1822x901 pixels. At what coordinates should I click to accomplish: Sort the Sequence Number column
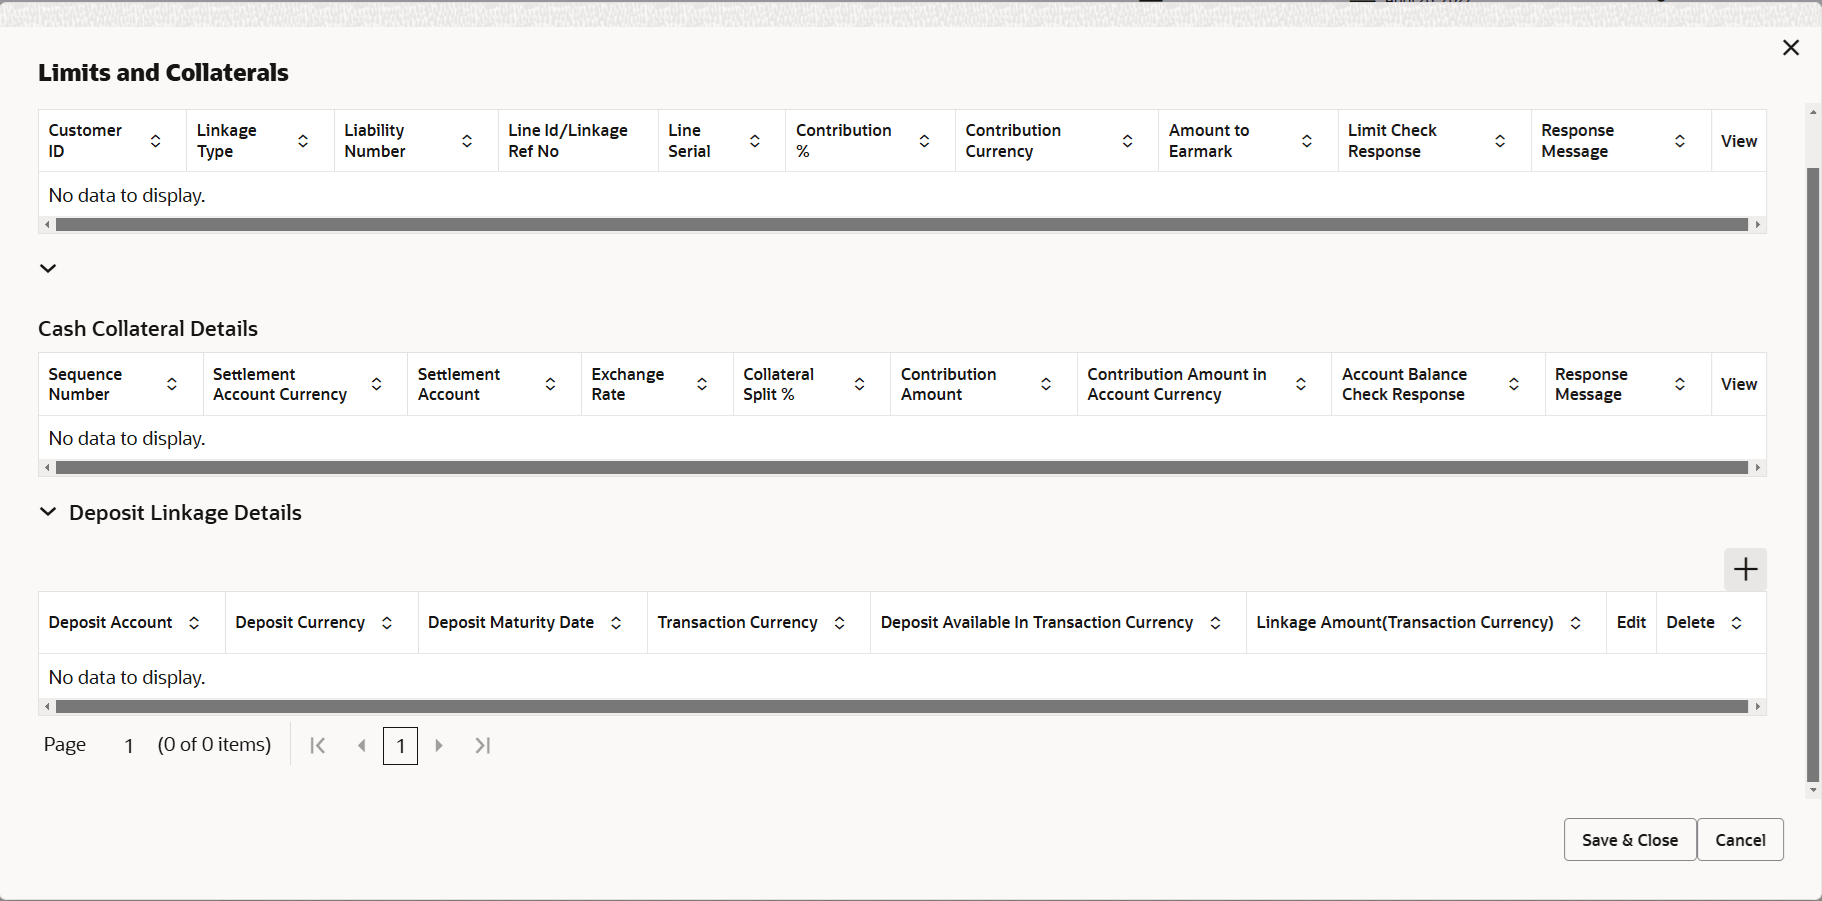coord(172,383)
